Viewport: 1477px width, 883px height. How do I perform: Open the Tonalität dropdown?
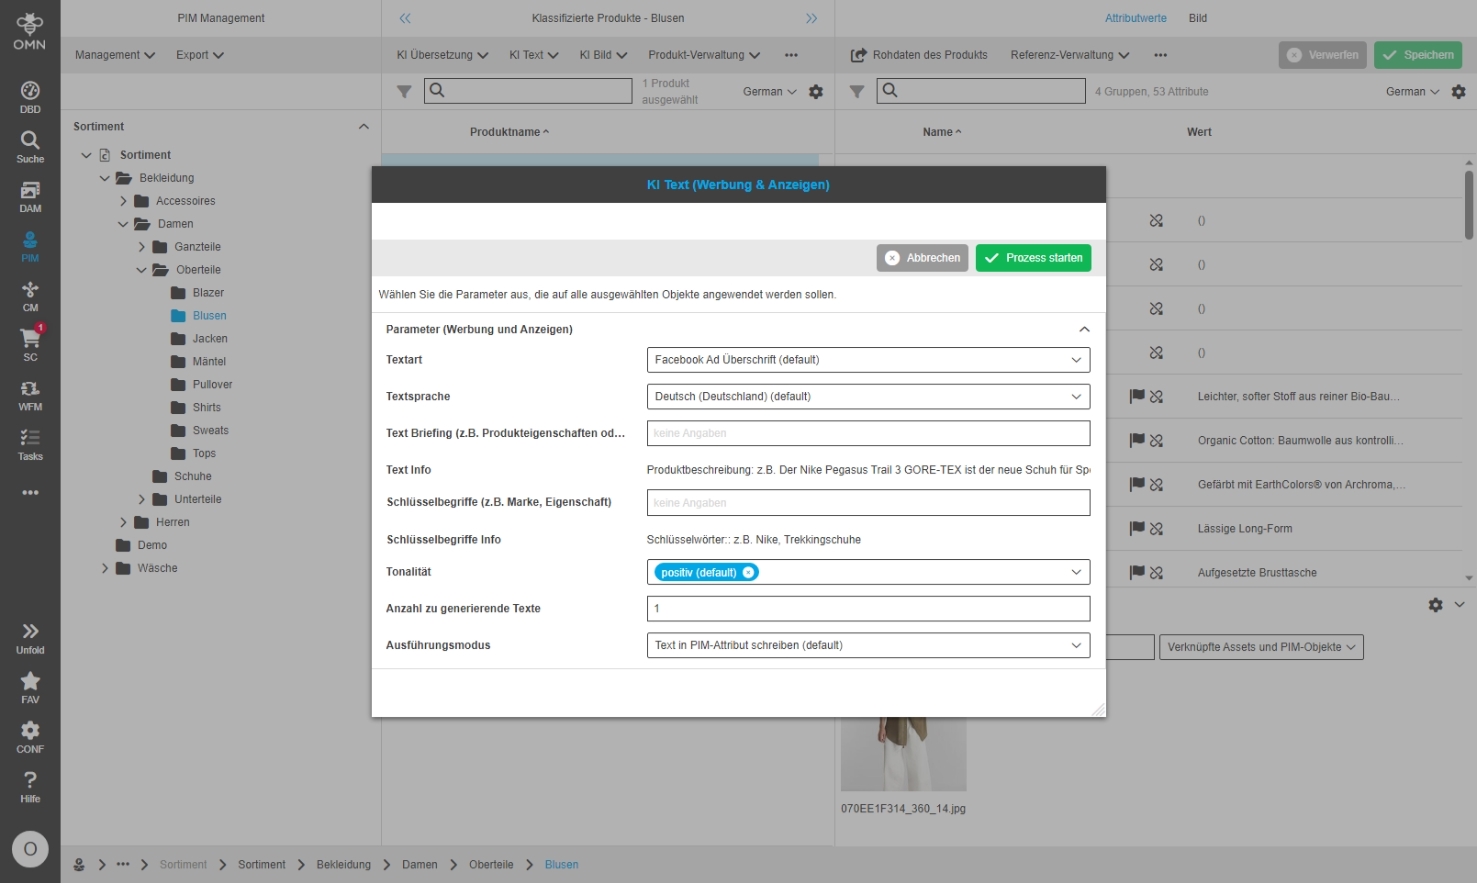click(868, 572)
